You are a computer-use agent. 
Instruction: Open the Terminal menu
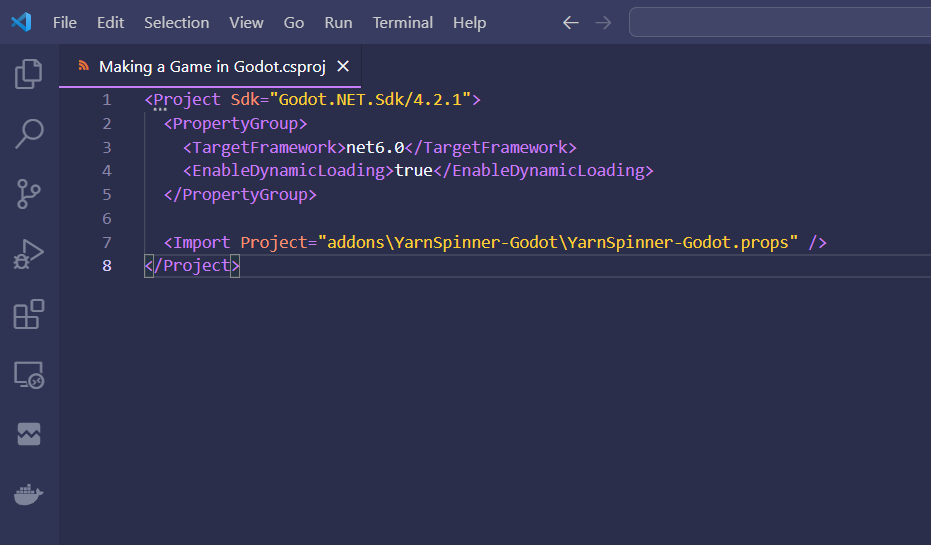click(x=403, y=22)
